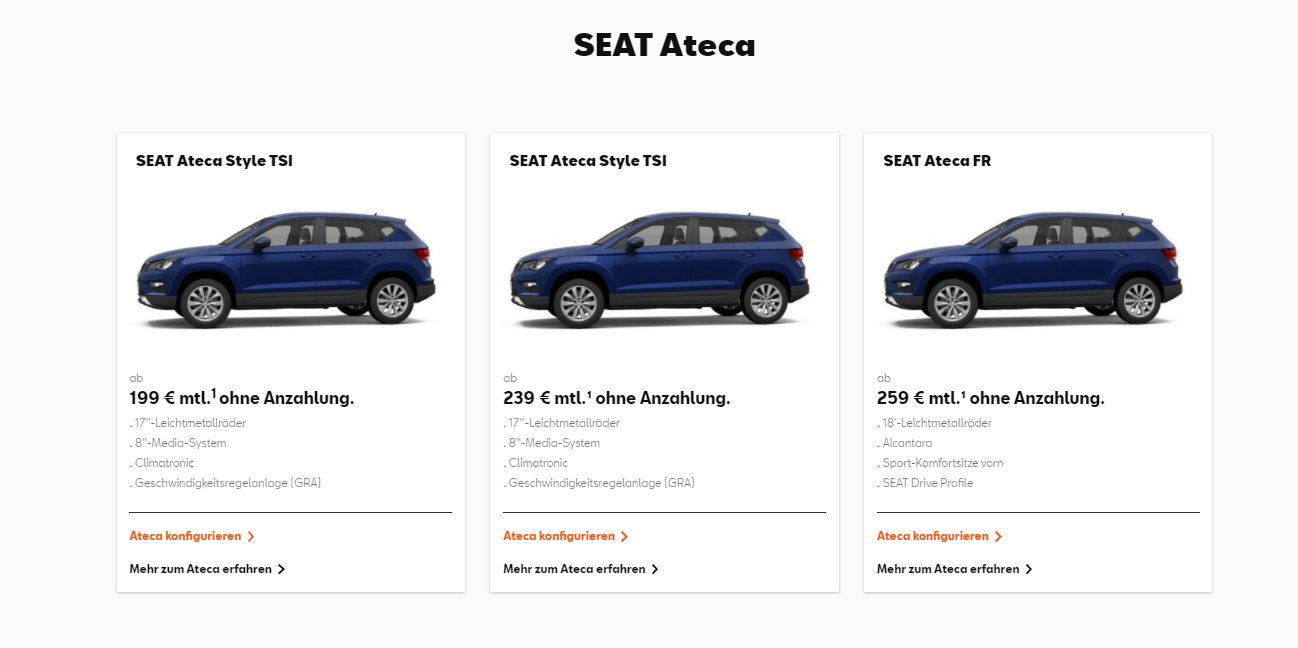Configure the Ateca FR via Ateca konfigurieren
This screenshot has height=648, width=1298.
point(933,536)
